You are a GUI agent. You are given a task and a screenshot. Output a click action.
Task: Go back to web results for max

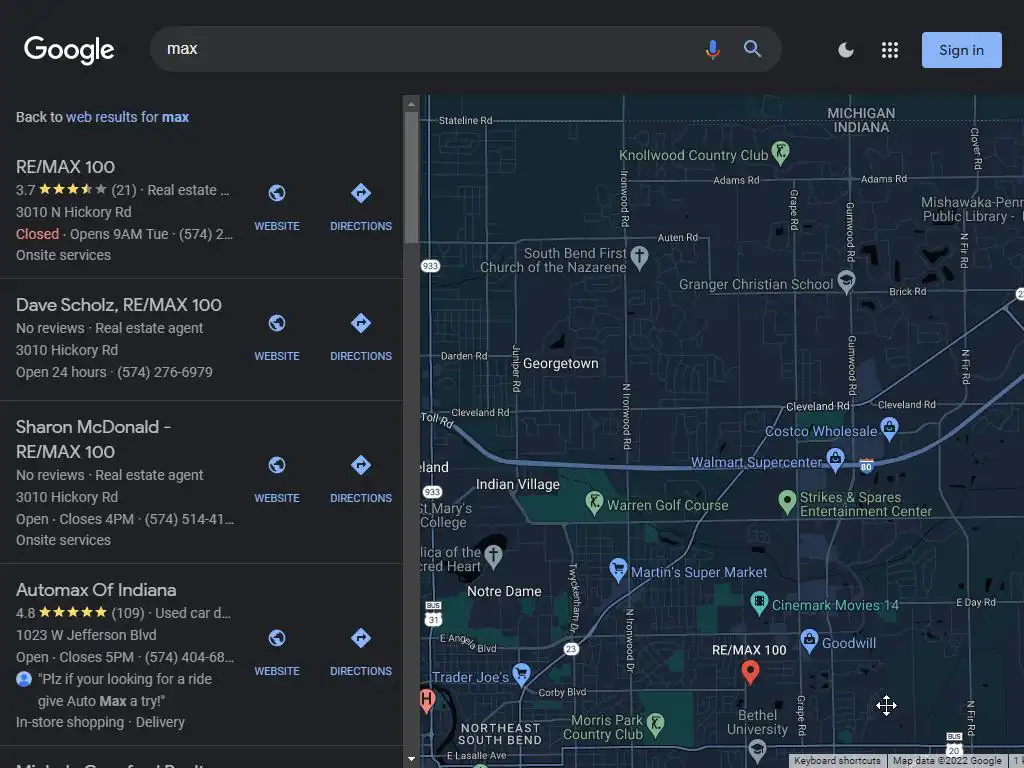[x=127, y=117]
